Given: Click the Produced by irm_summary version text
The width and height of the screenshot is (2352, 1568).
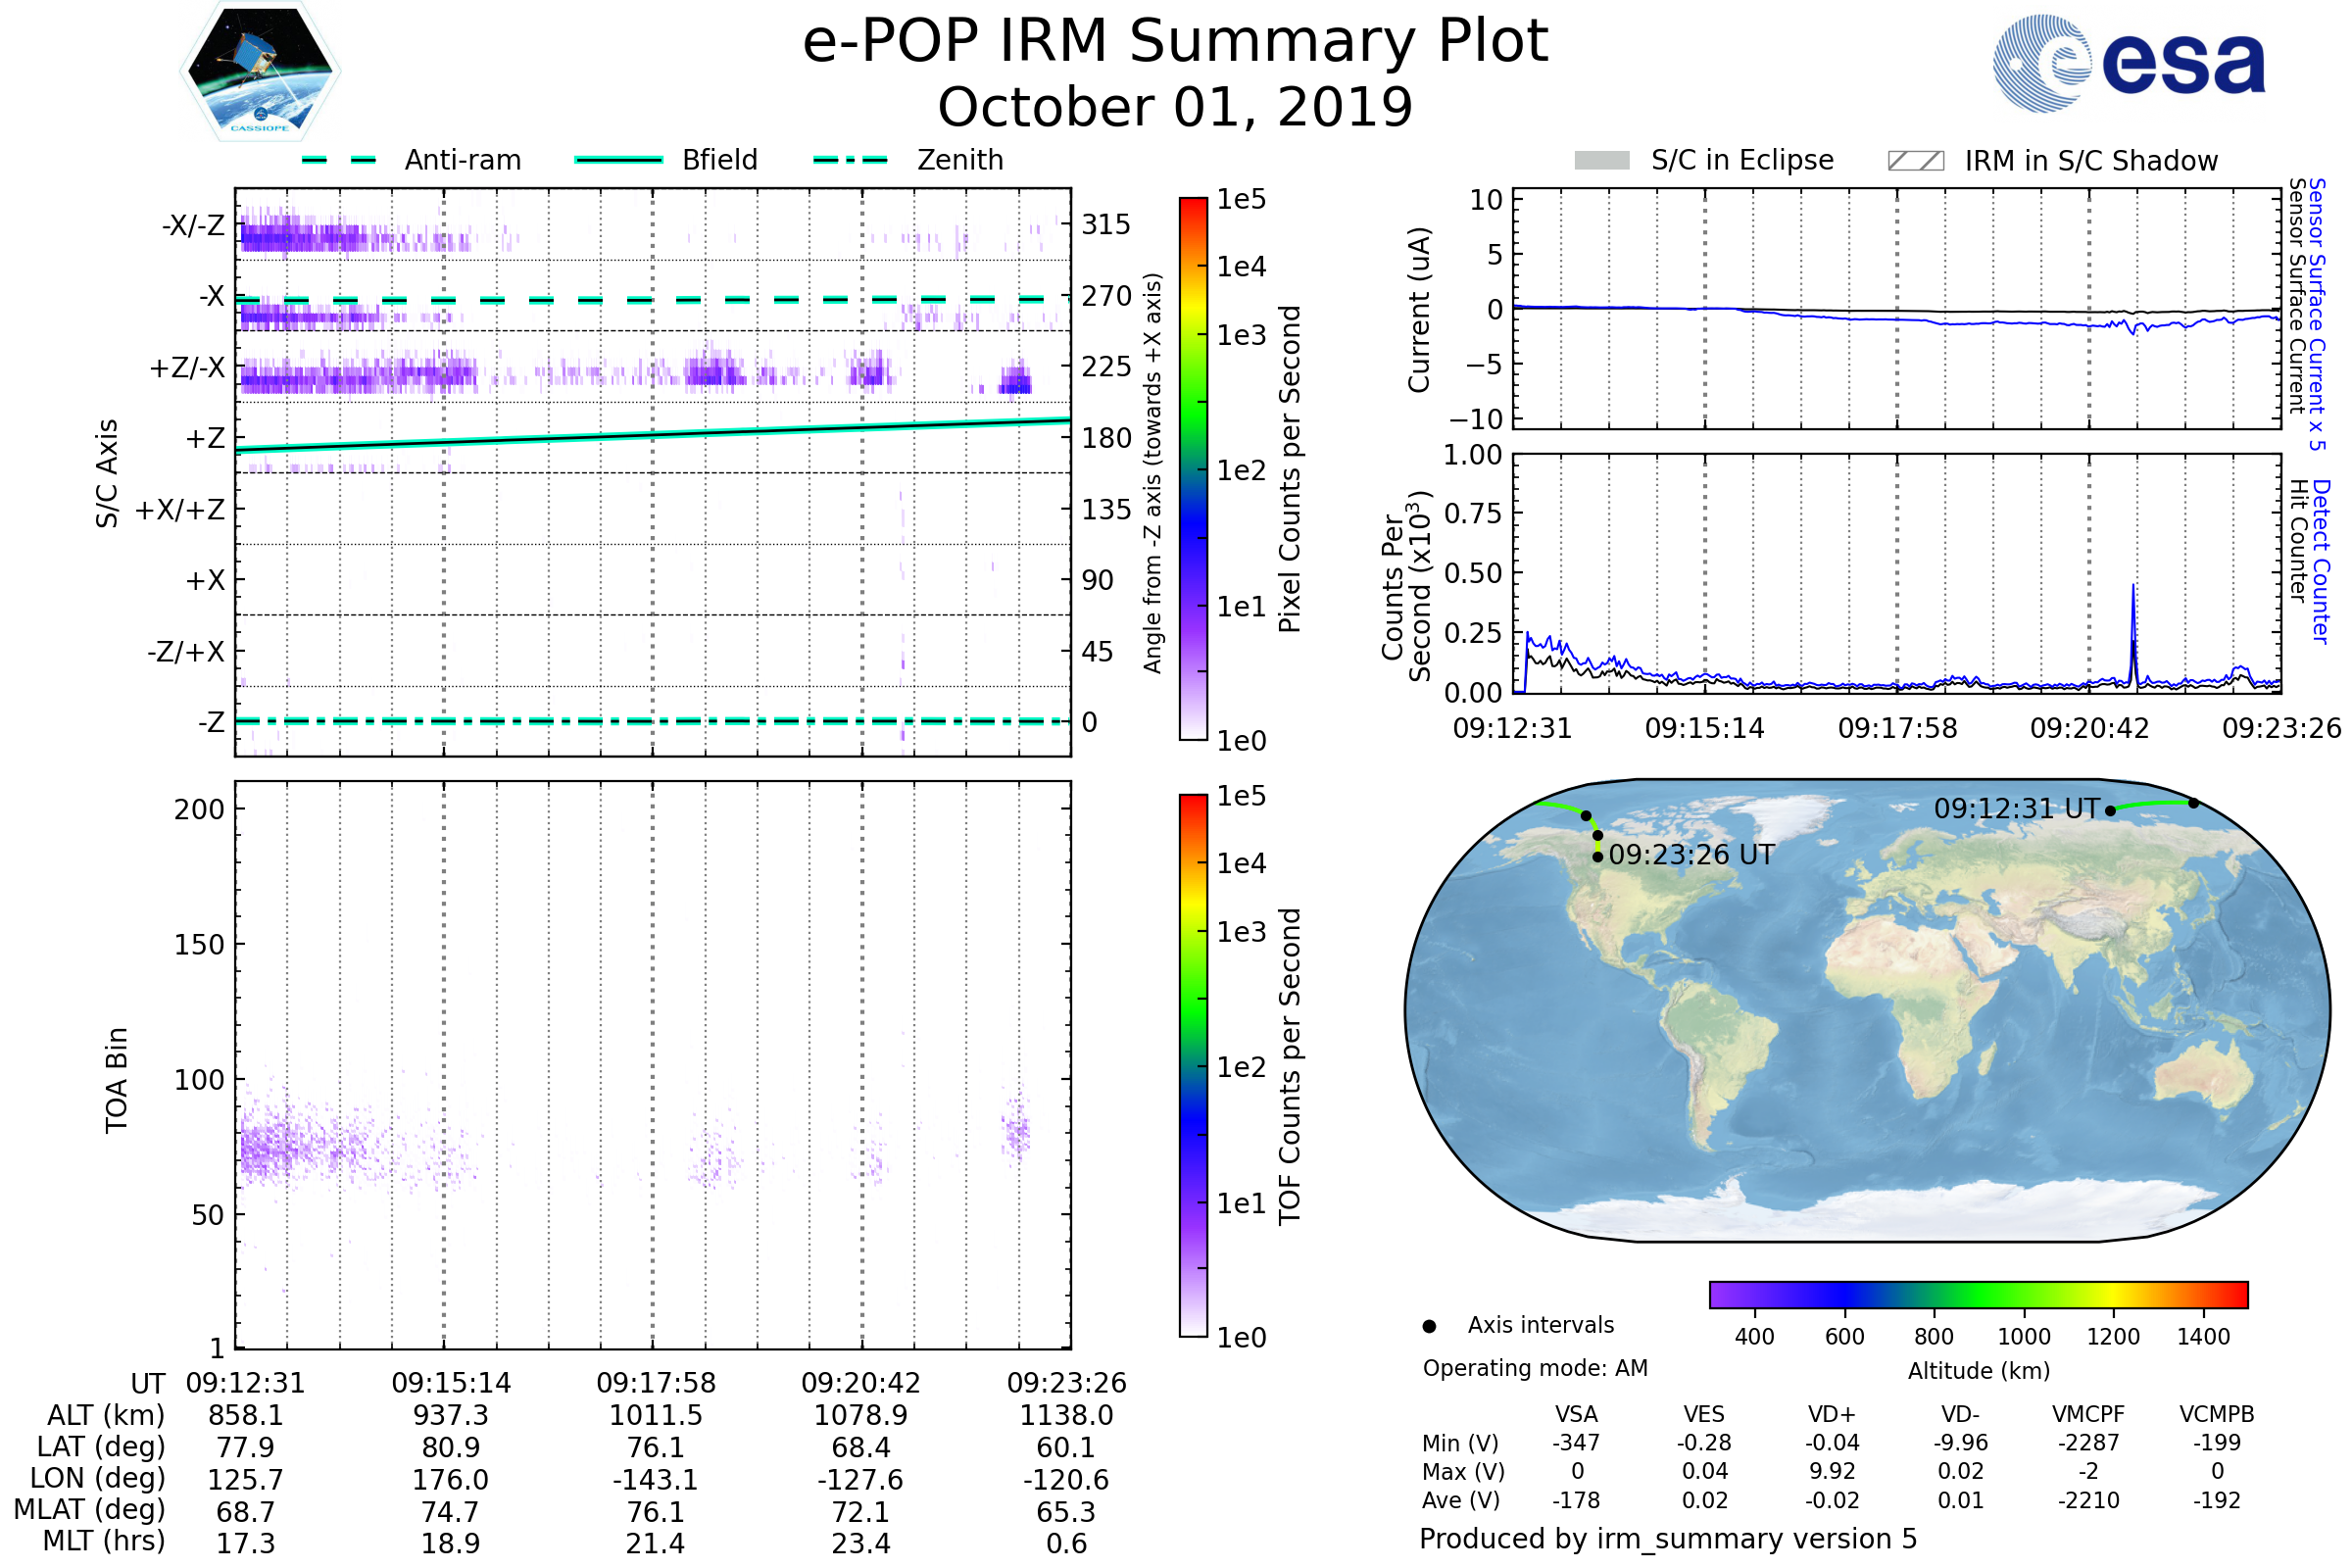Looking at the screenshot, I should 1667,1539.
